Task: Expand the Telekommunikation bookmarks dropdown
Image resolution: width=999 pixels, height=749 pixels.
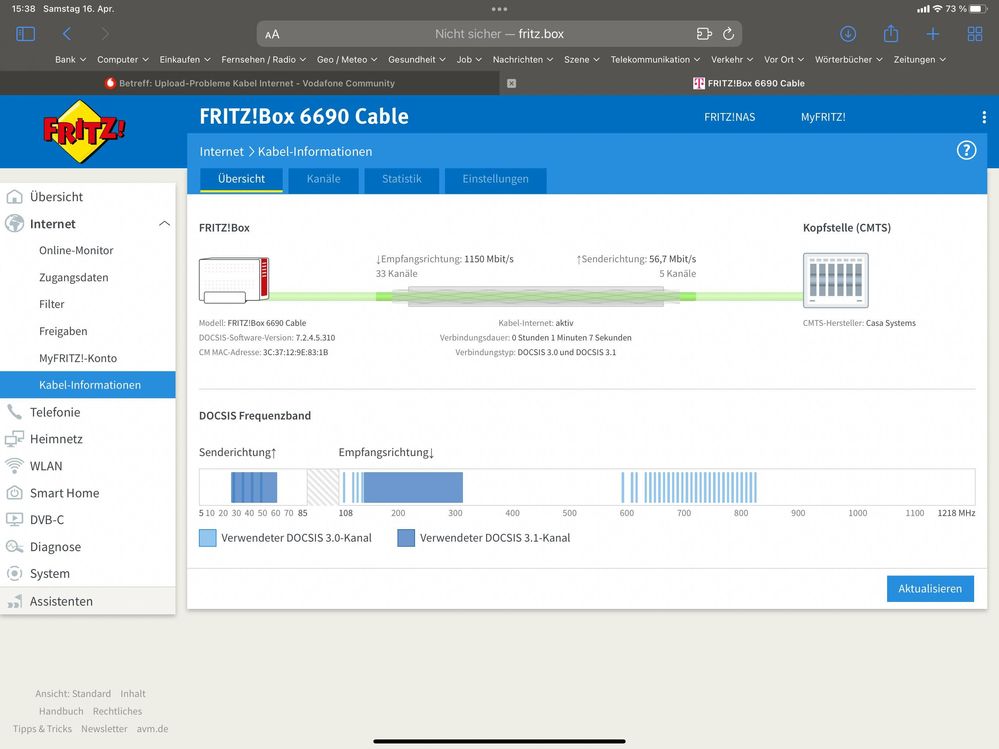Action: click(655, 60)
